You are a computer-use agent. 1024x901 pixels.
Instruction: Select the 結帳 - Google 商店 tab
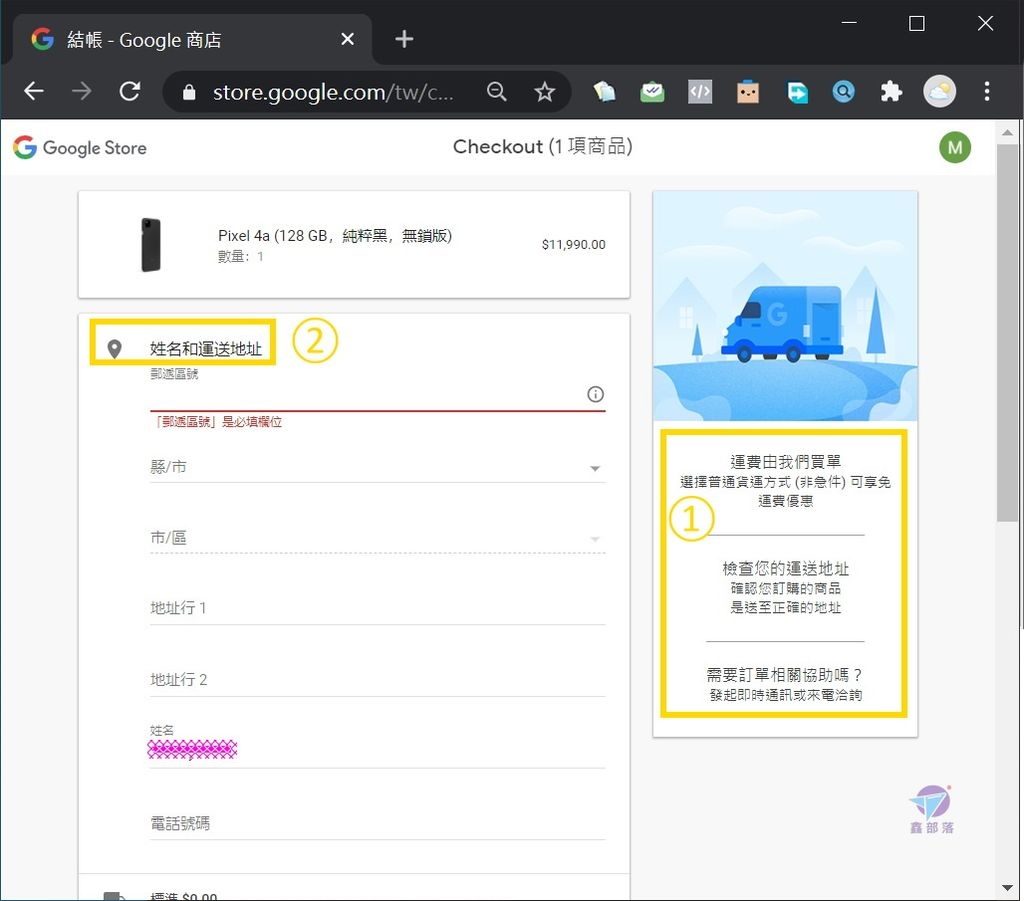[191, 39]
